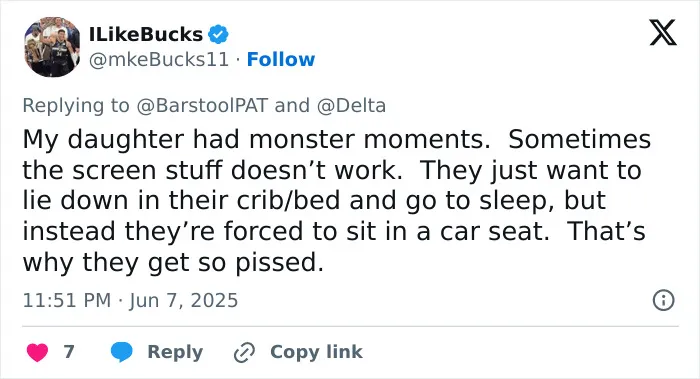The height and width of the screenshot is (379, 700).
Task: Click the Reply text button
Action: pyautogui.click(x=175, y=352)
